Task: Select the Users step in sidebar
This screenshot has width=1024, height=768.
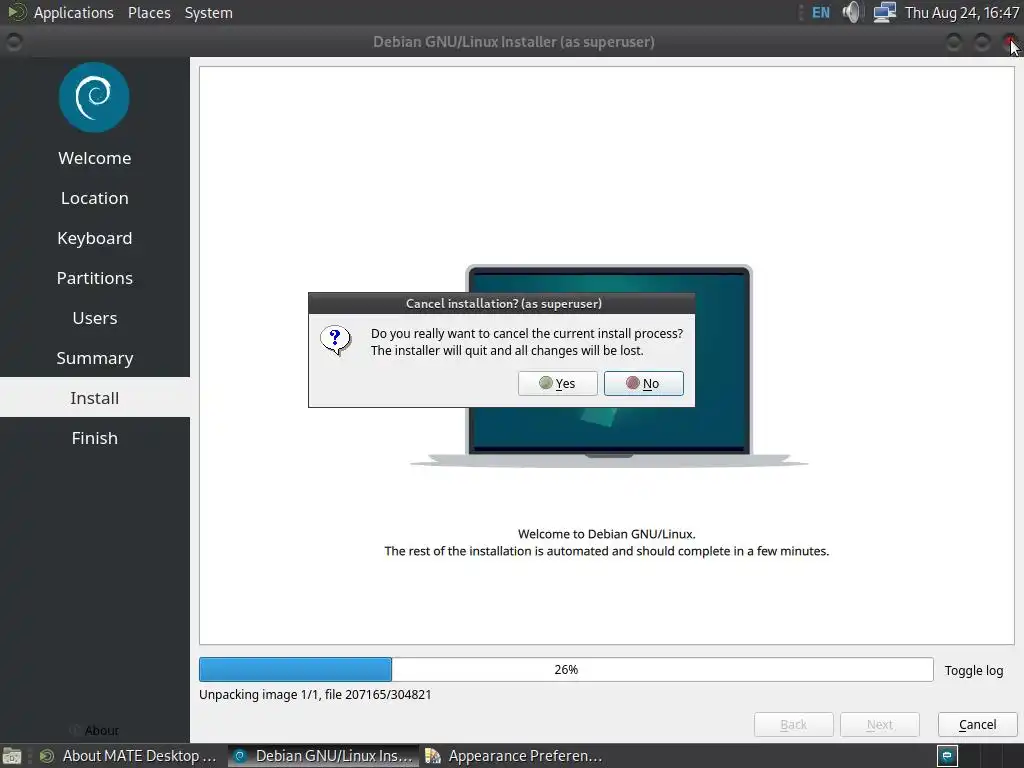Action: pyautogui.click(x=95, y=318)
